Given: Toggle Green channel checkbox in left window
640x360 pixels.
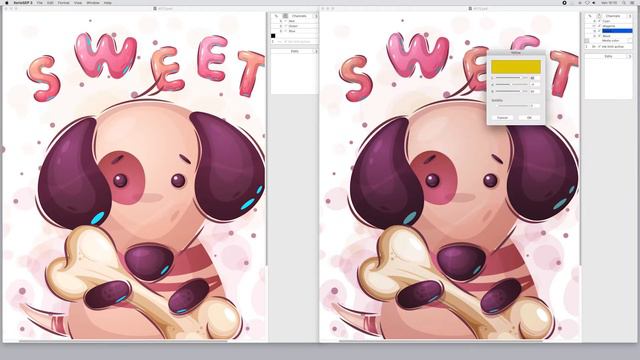Looking at the screenshot, I should 285,26.
